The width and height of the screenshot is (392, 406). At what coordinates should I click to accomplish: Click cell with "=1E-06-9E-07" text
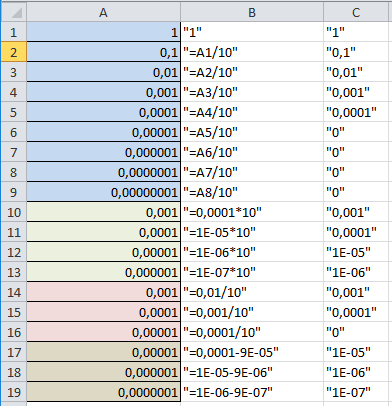252,392
